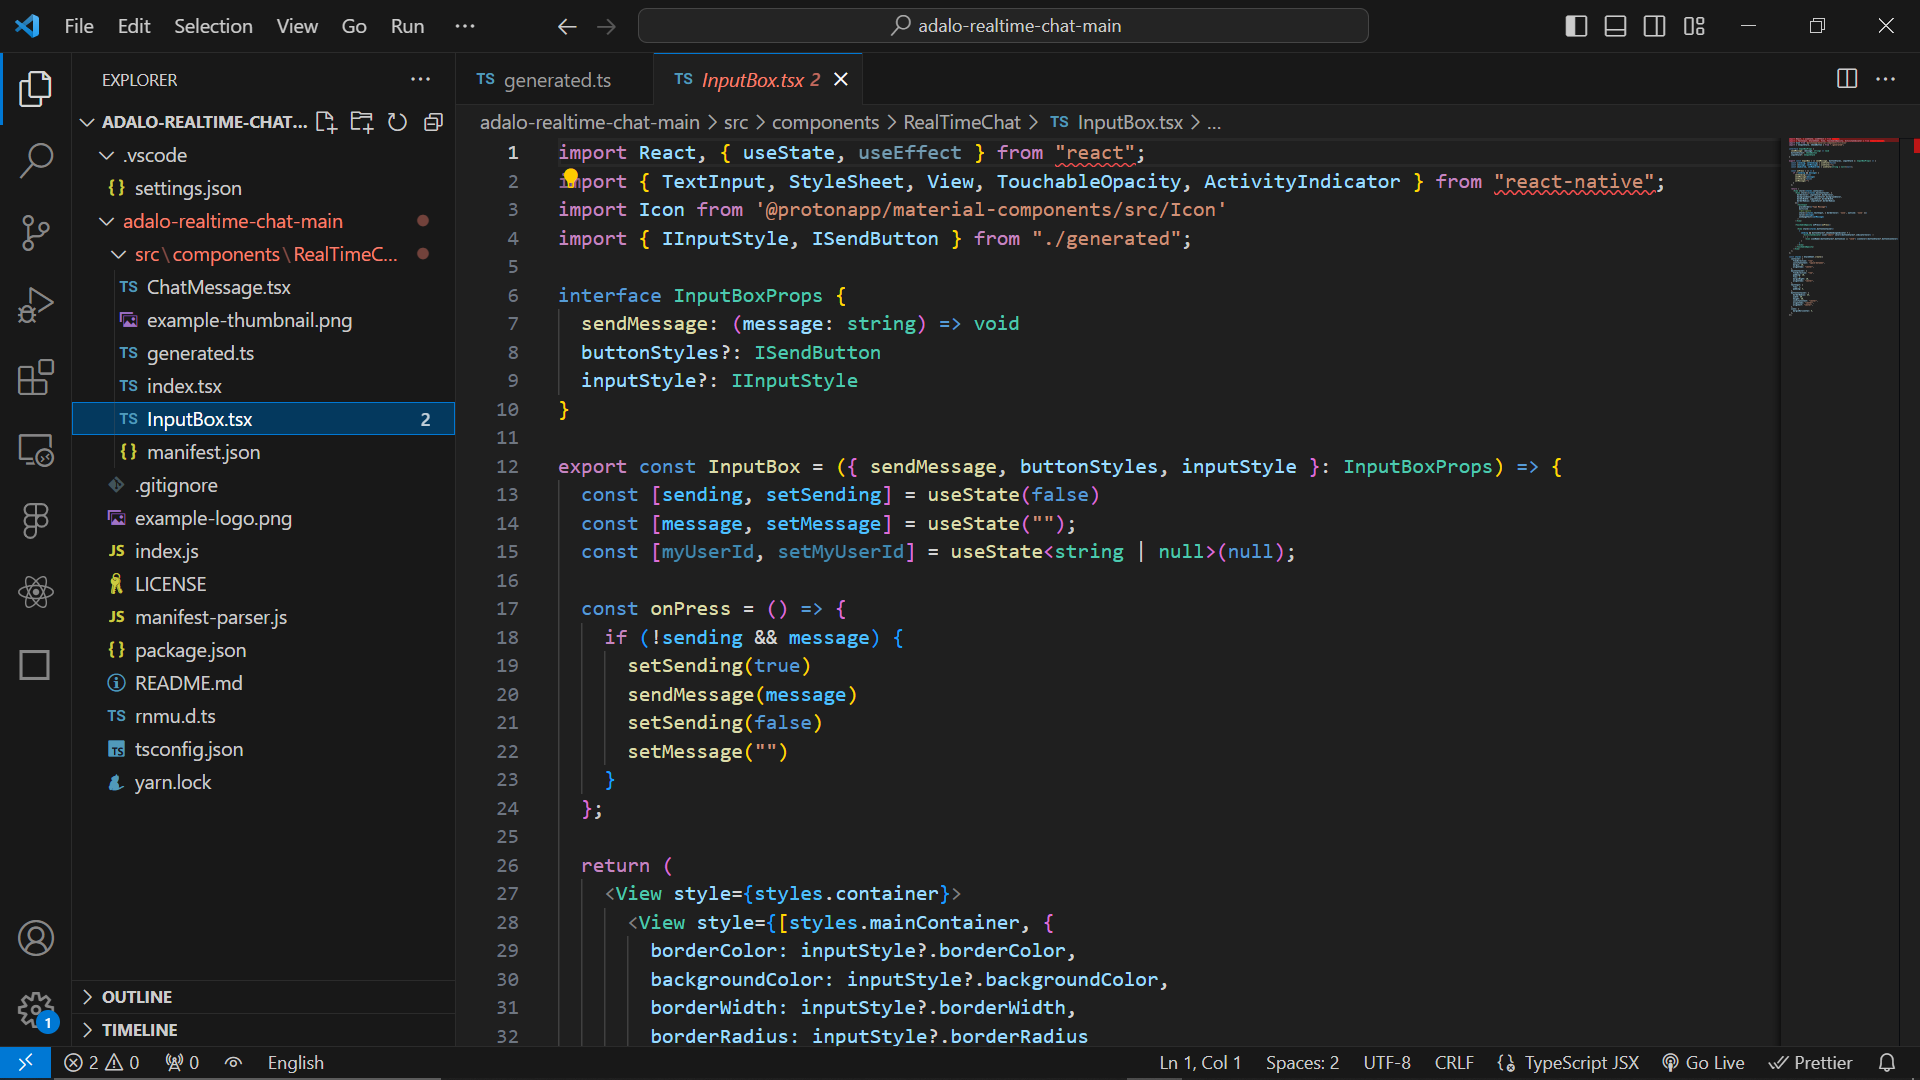Collapse all folders in Explorer
1920x1080 pixels.
(433, 122)
